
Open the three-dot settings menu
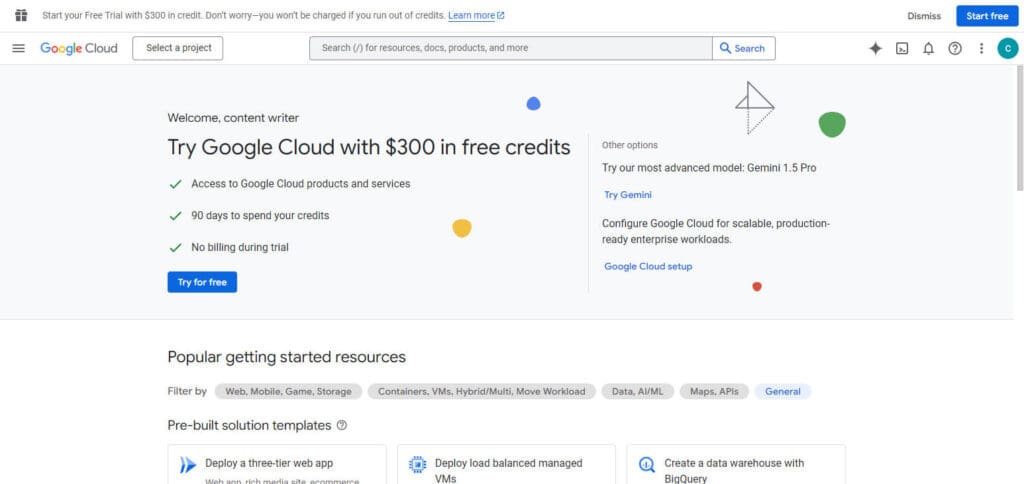[x=981, y=48]
